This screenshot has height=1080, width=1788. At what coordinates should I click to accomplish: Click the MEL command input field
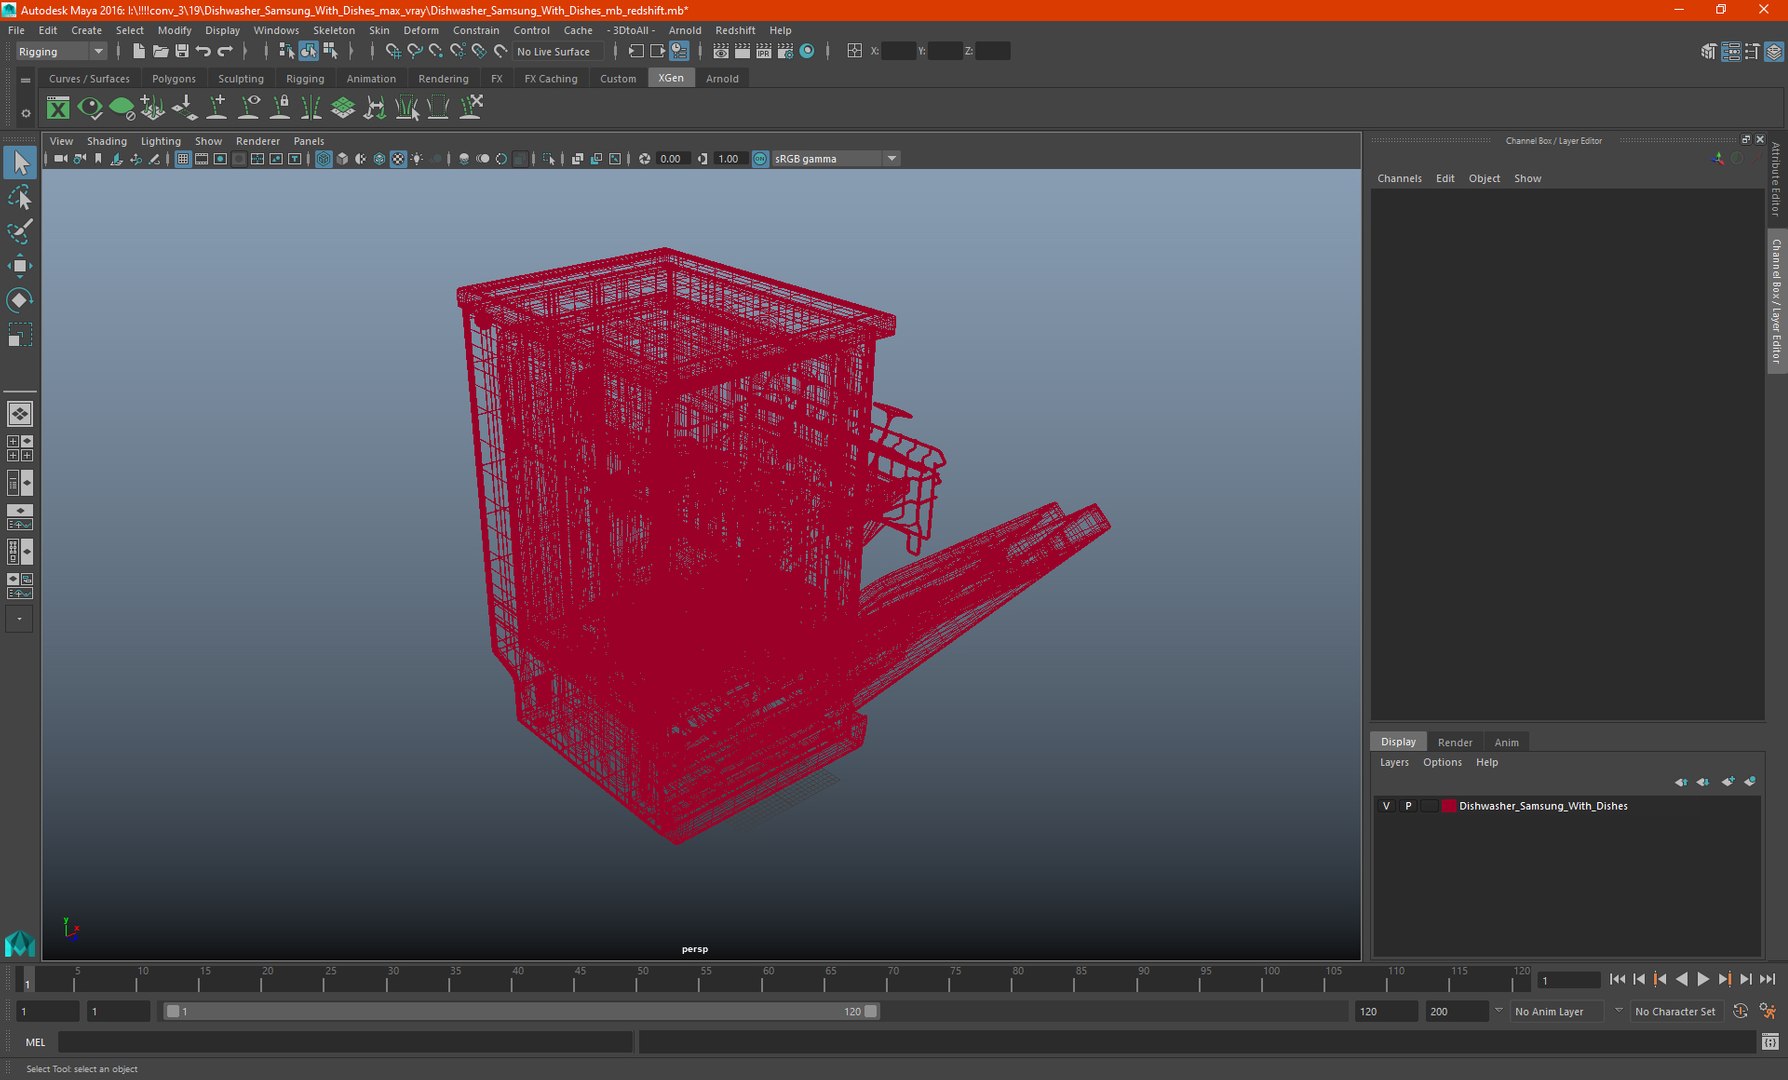pos(344,1042)
